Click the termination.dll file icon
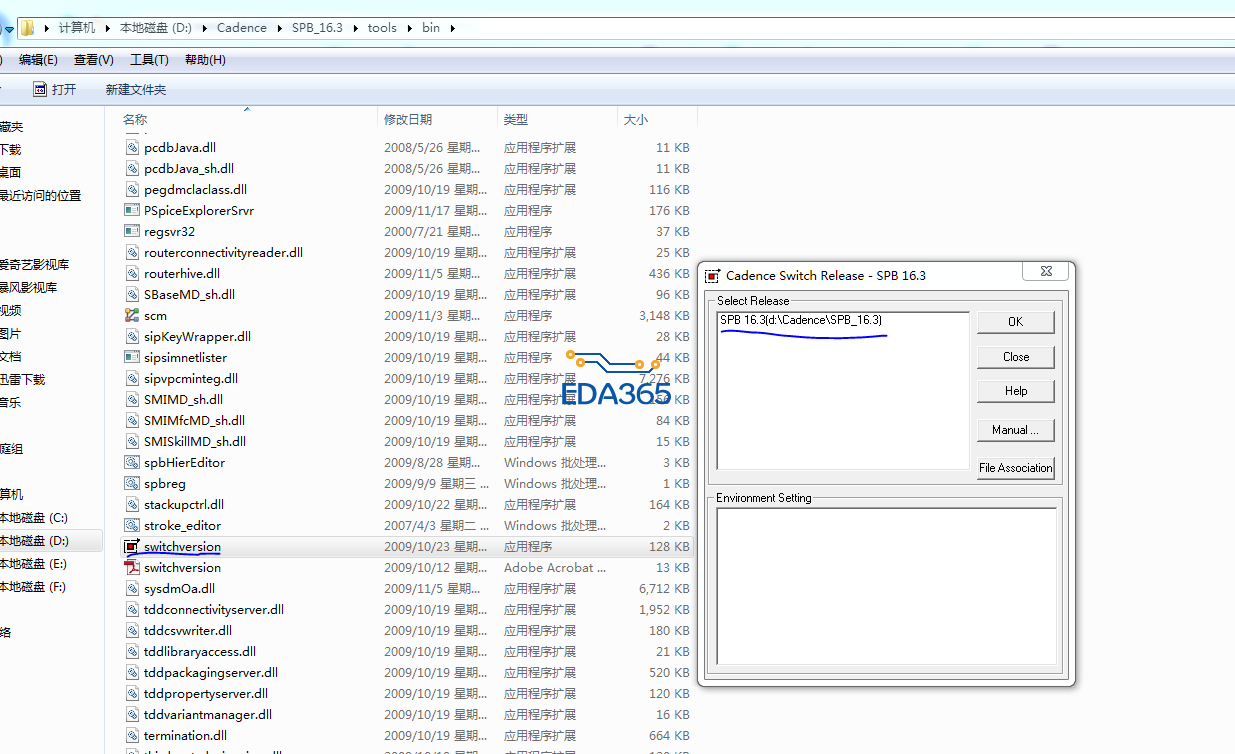The height and width of the screenshot is (754, 1235). pyautogui.click(x=132, y=735)
